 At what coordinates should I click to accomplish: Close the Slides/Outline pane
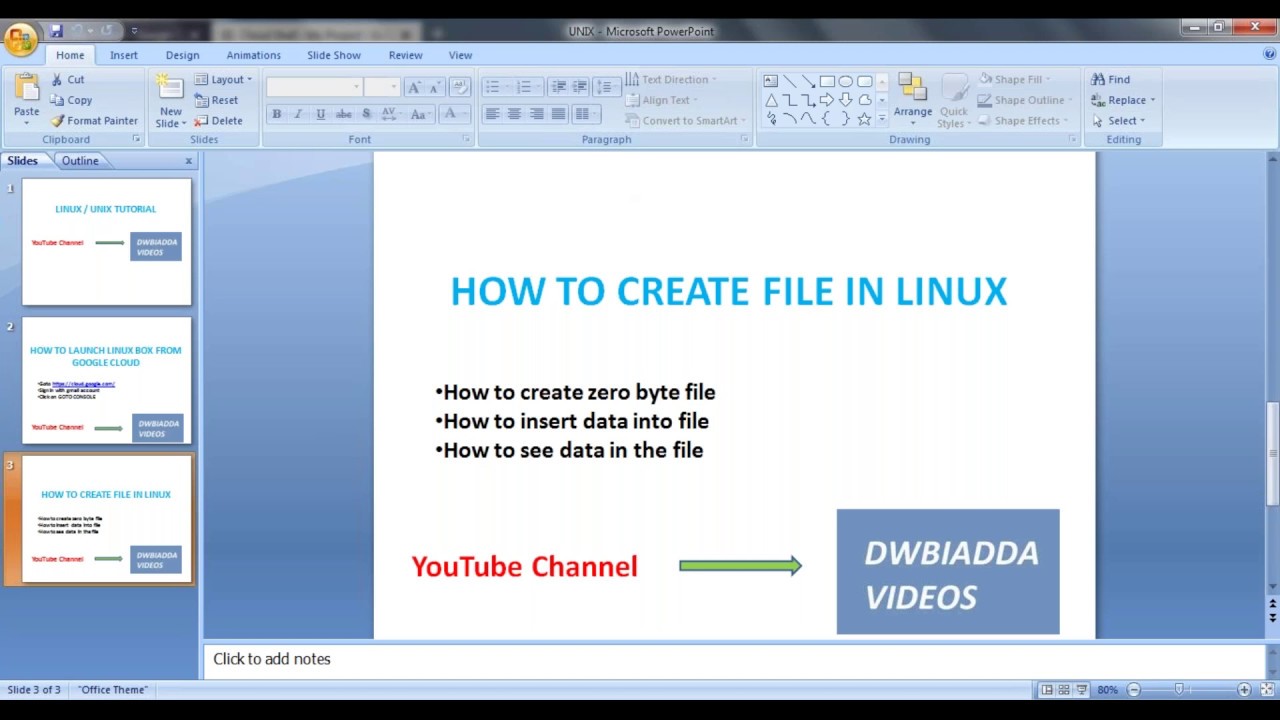click(188, 161)
